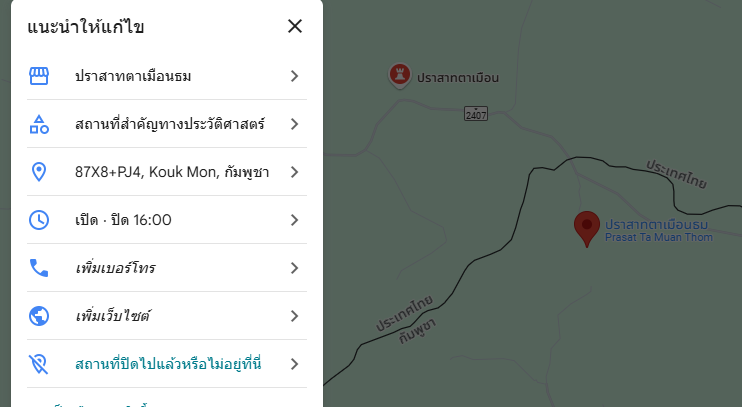Click the phone icon for เพิ่มเบอร์โทร
The width and height of the screenshot is (742, 407).
coord(39,268)
